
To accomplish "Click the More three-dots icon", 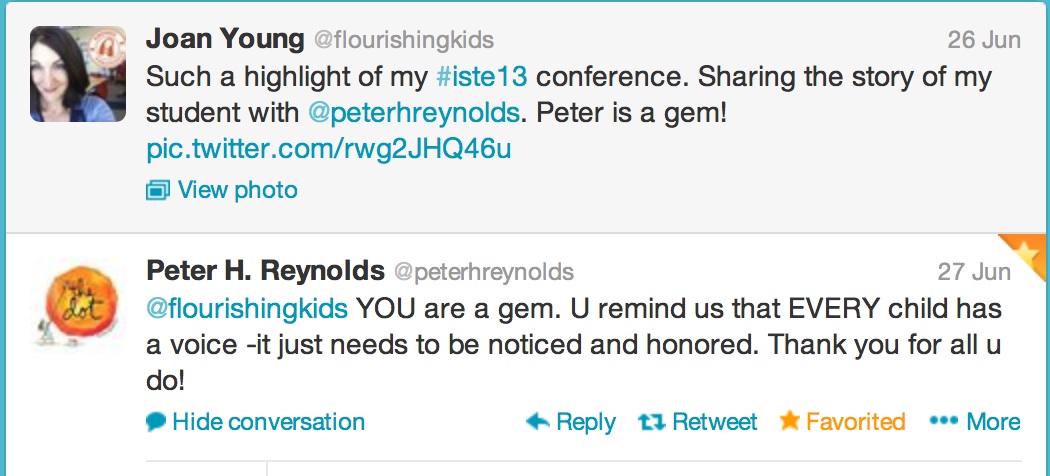I will [943, 422].
